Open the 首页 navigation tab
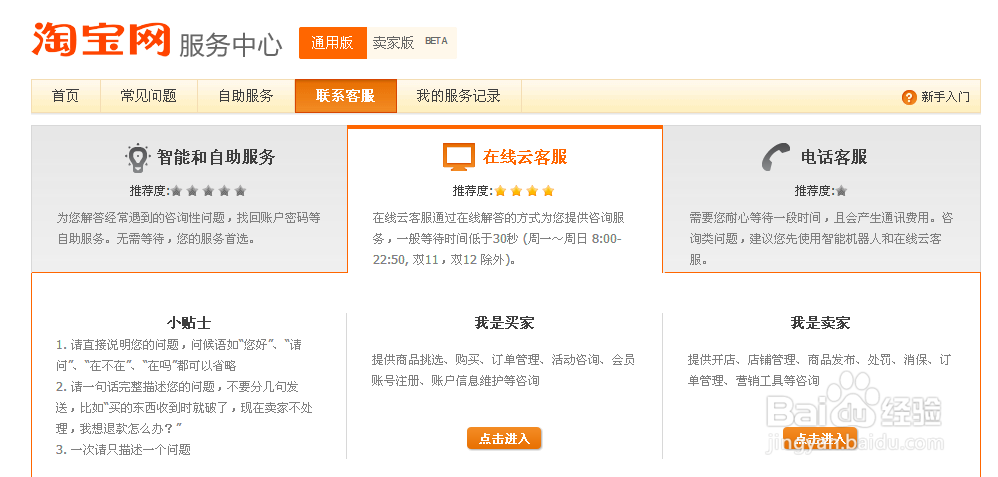998x477 pixels. pos(66,96)
